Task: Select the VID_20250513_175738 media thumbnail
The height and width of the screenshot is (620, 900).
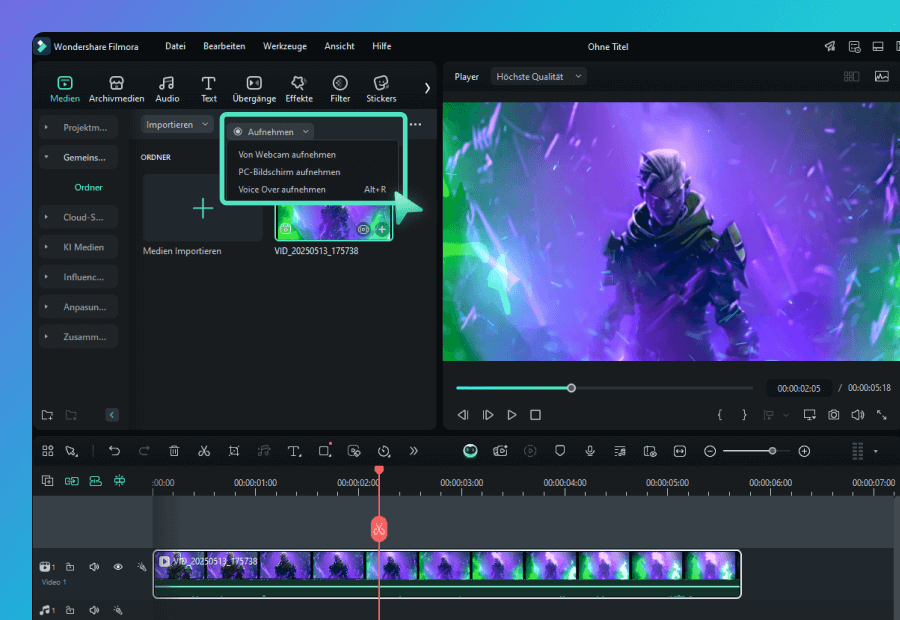Action: pos(333,223)
